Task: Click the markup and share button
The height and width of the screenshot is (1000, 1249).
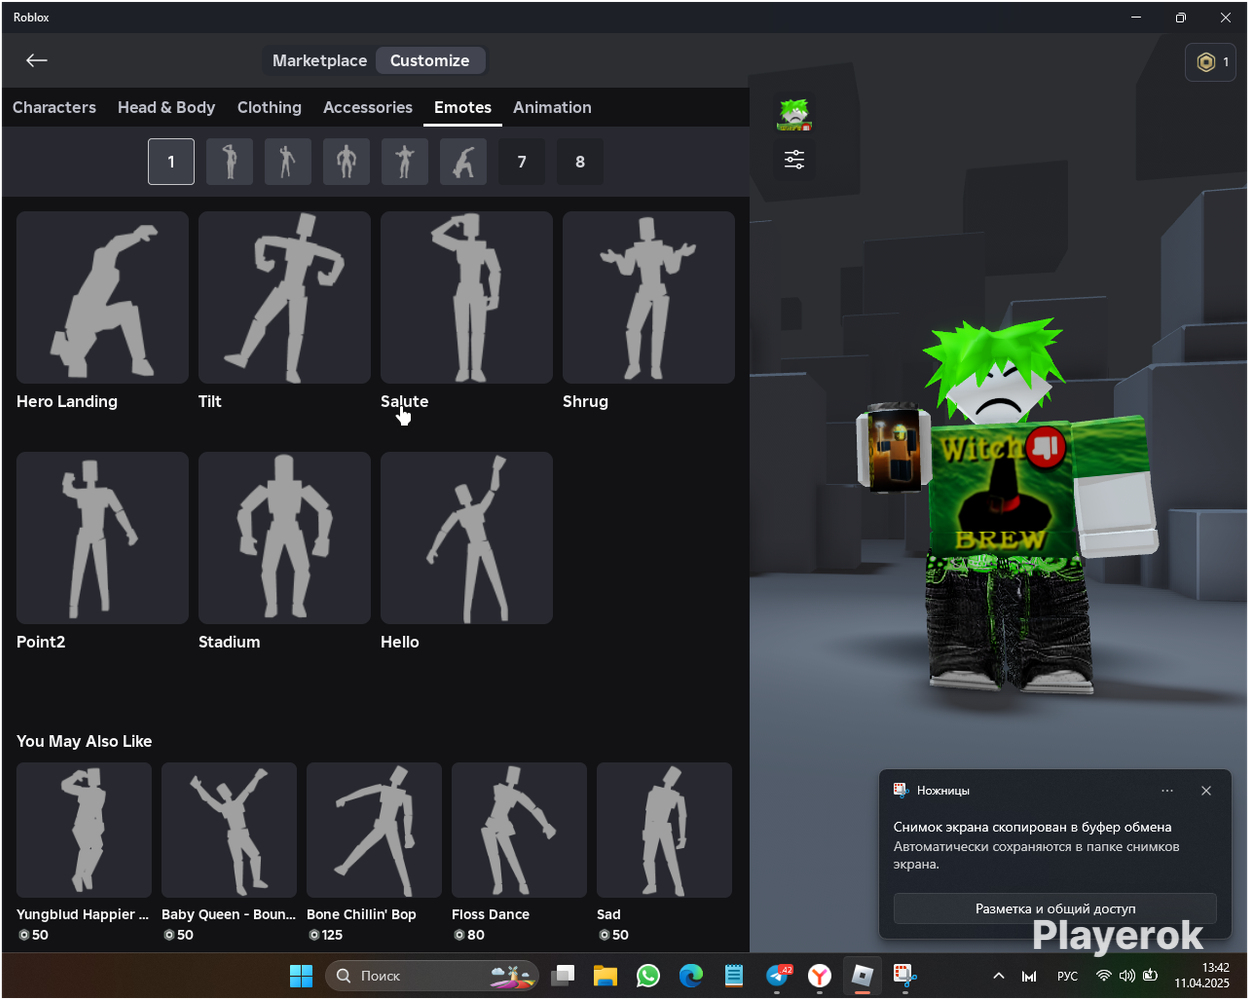Action: point(1055,909)
